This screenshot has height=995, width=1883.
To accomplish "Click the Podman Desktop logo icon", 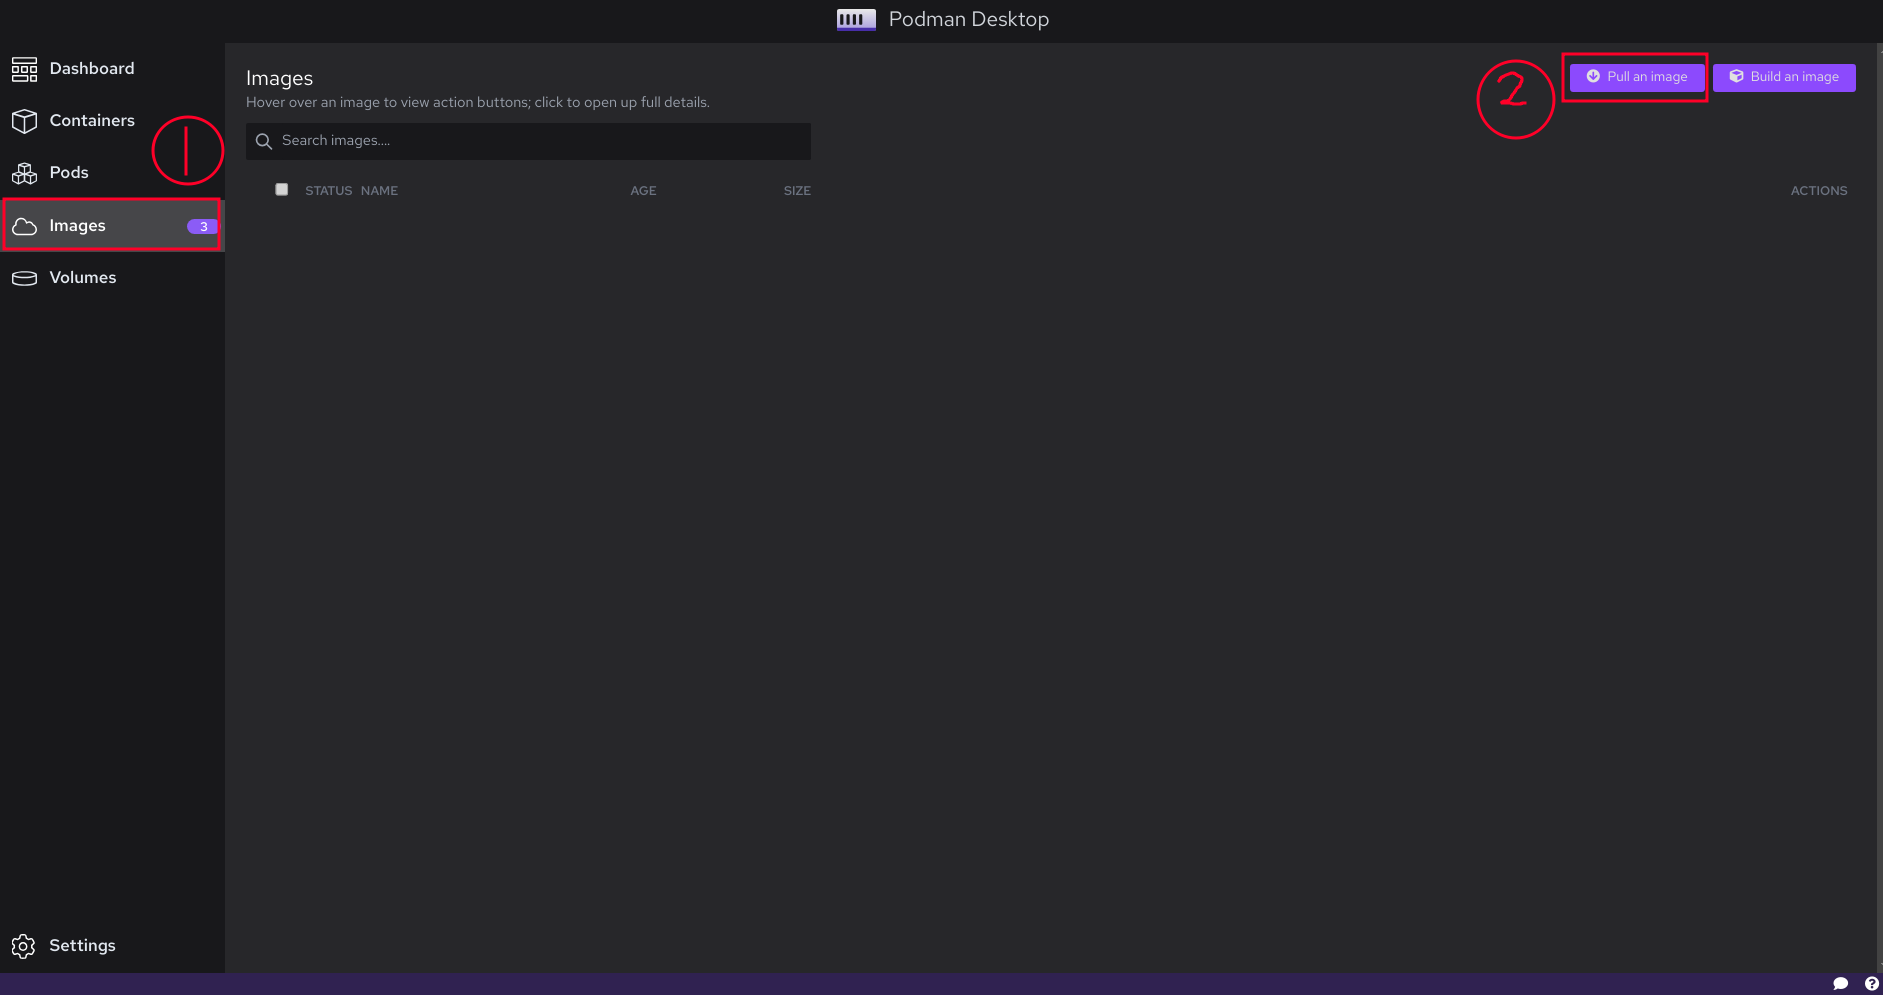I will tap(856, 19).
